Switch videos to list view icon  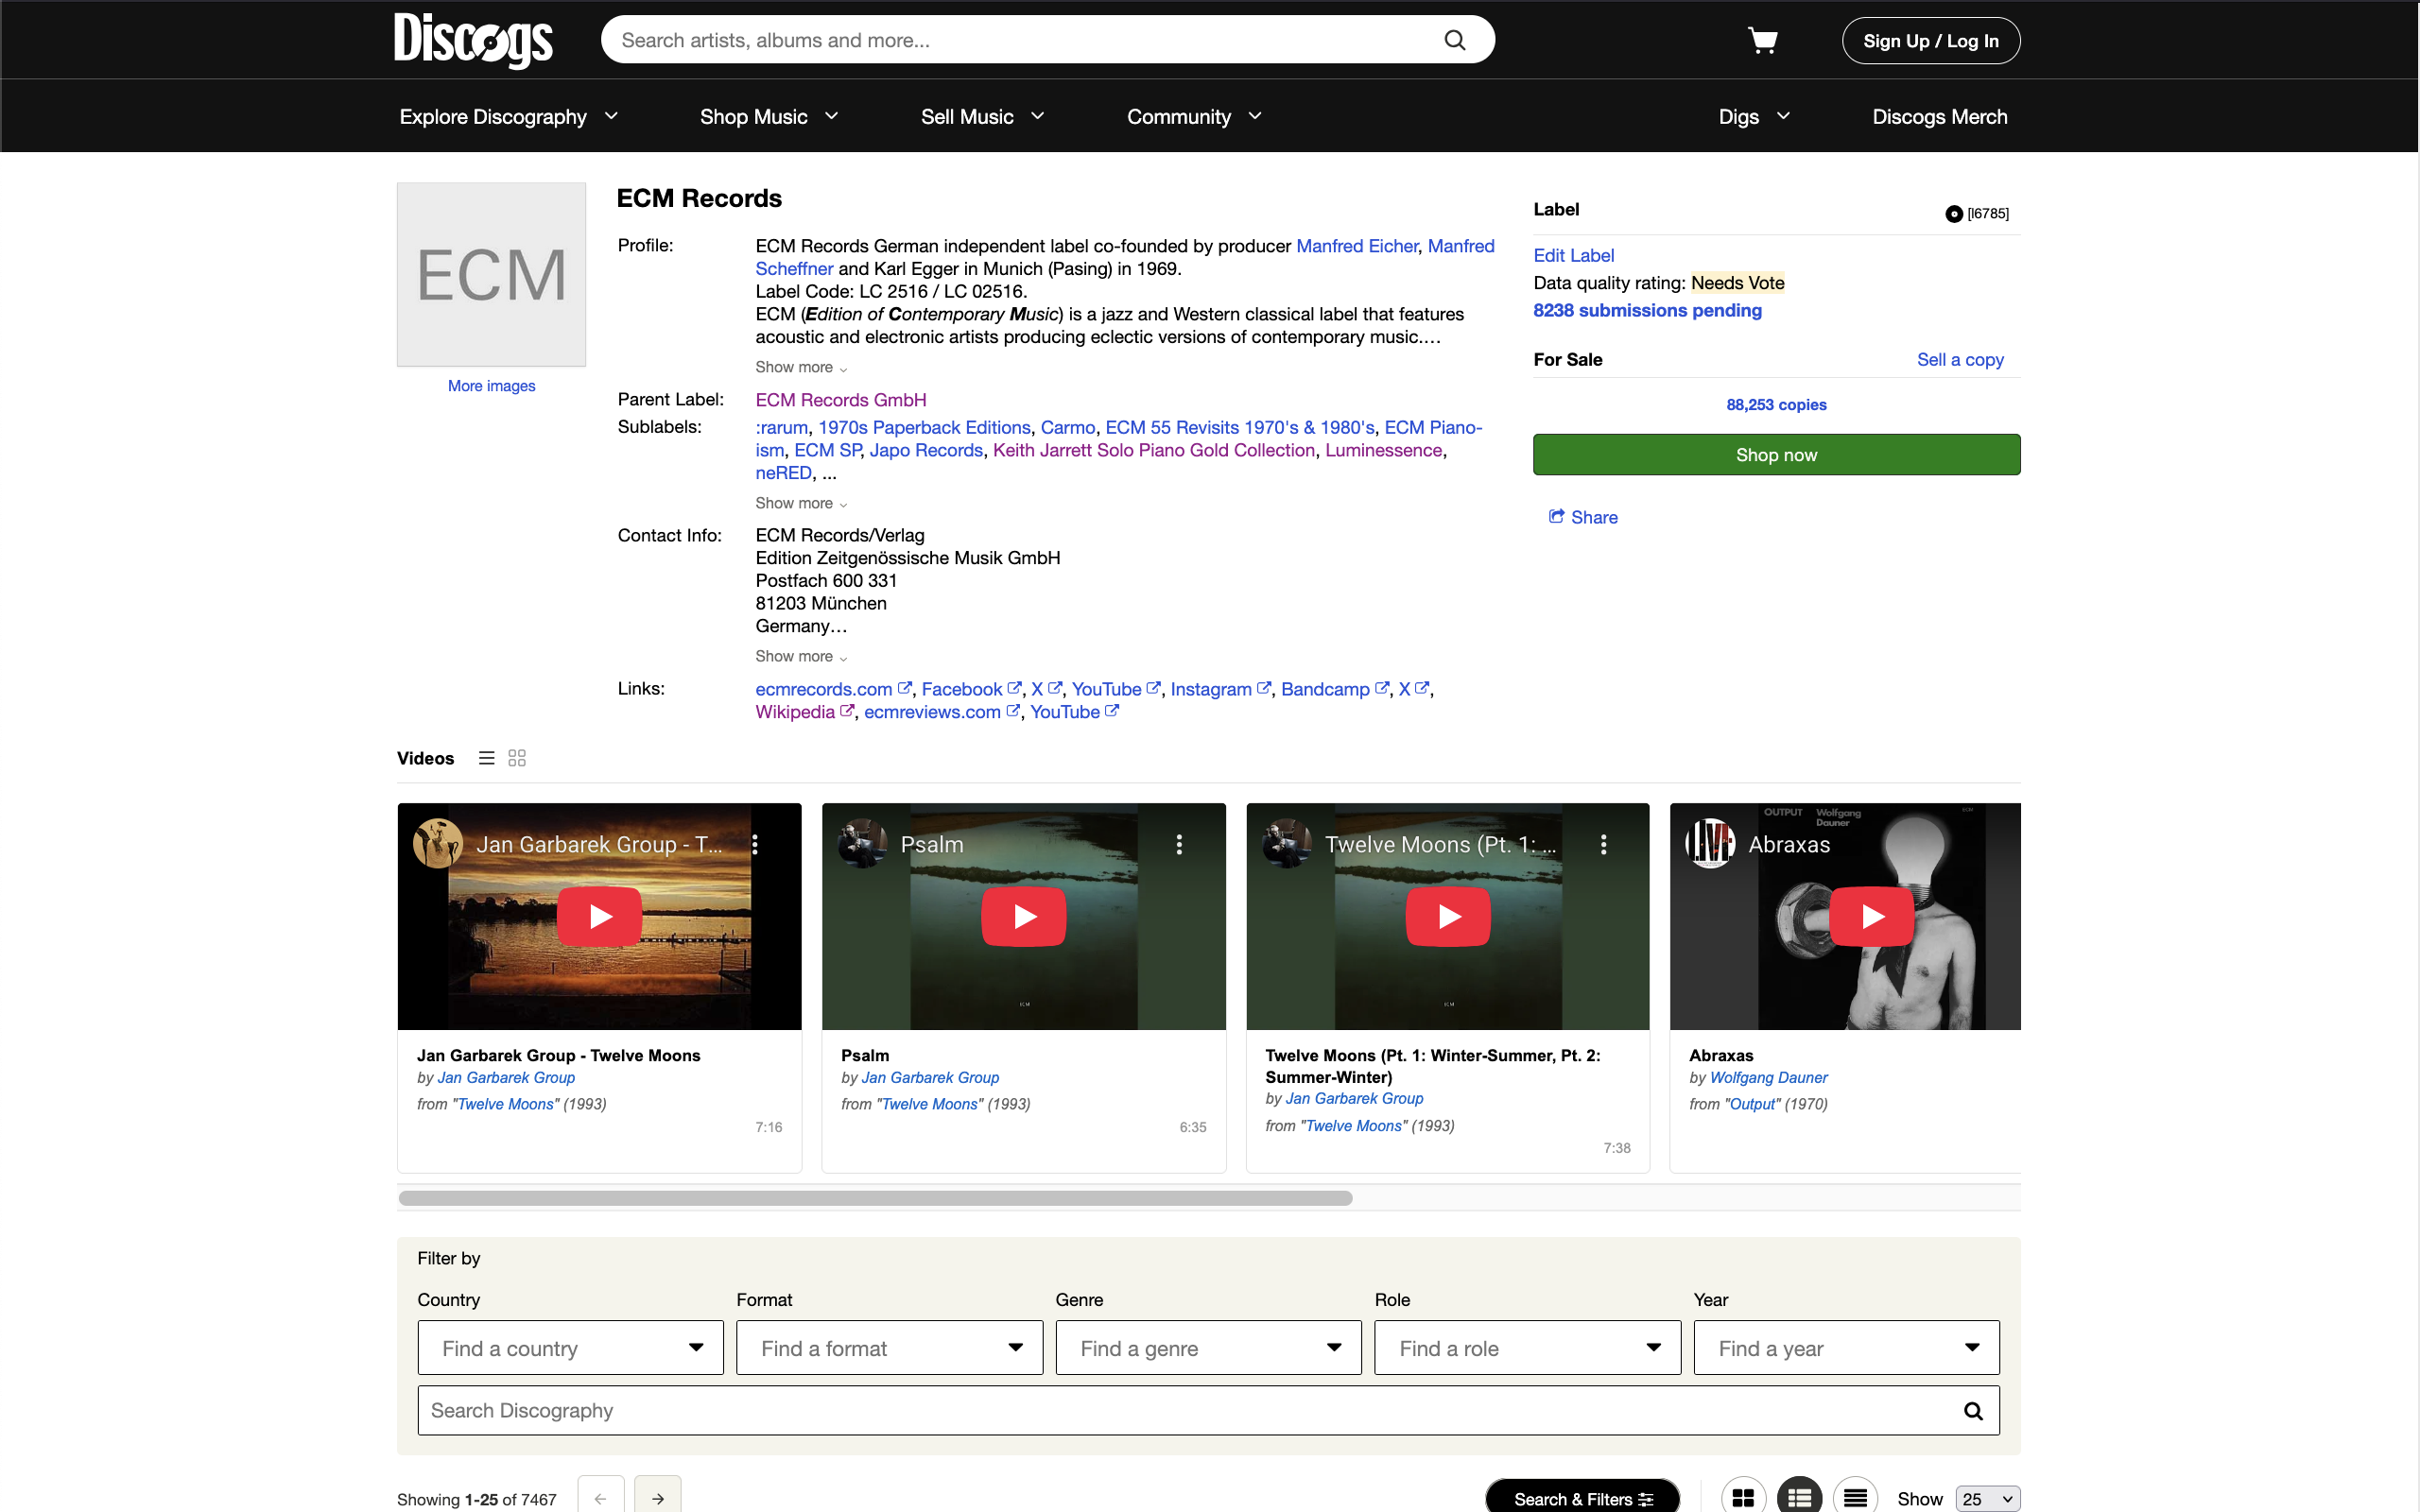(x=485, y=758)
